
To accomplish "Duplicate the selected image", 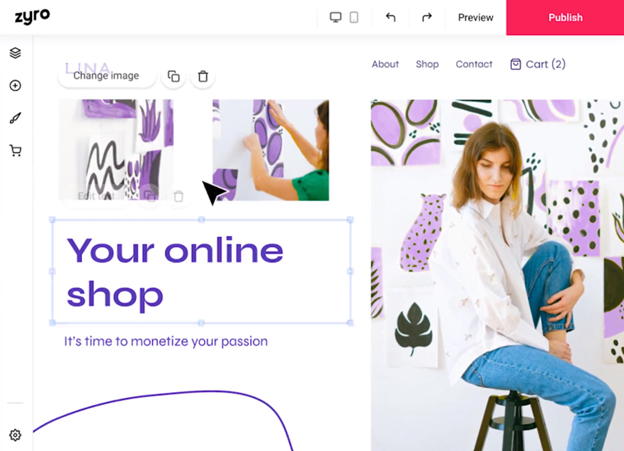I will pyautogui.click(x=174, y=76).
